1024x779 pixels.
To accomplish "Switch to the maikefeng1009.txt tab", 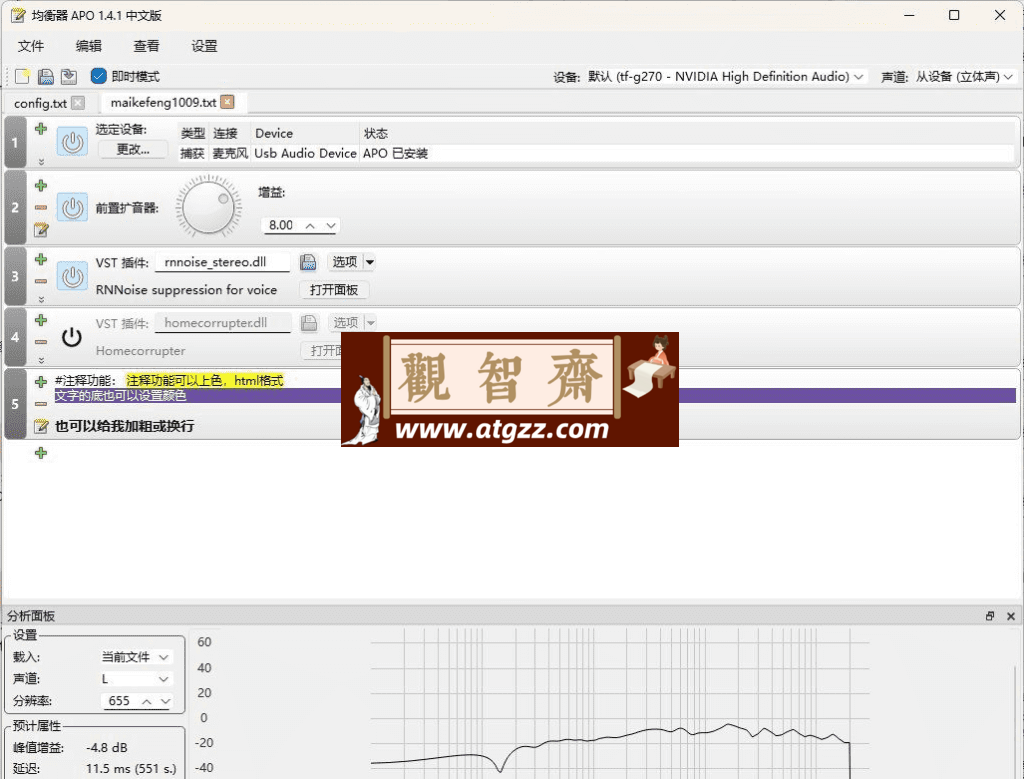I will tap(163, 103).
